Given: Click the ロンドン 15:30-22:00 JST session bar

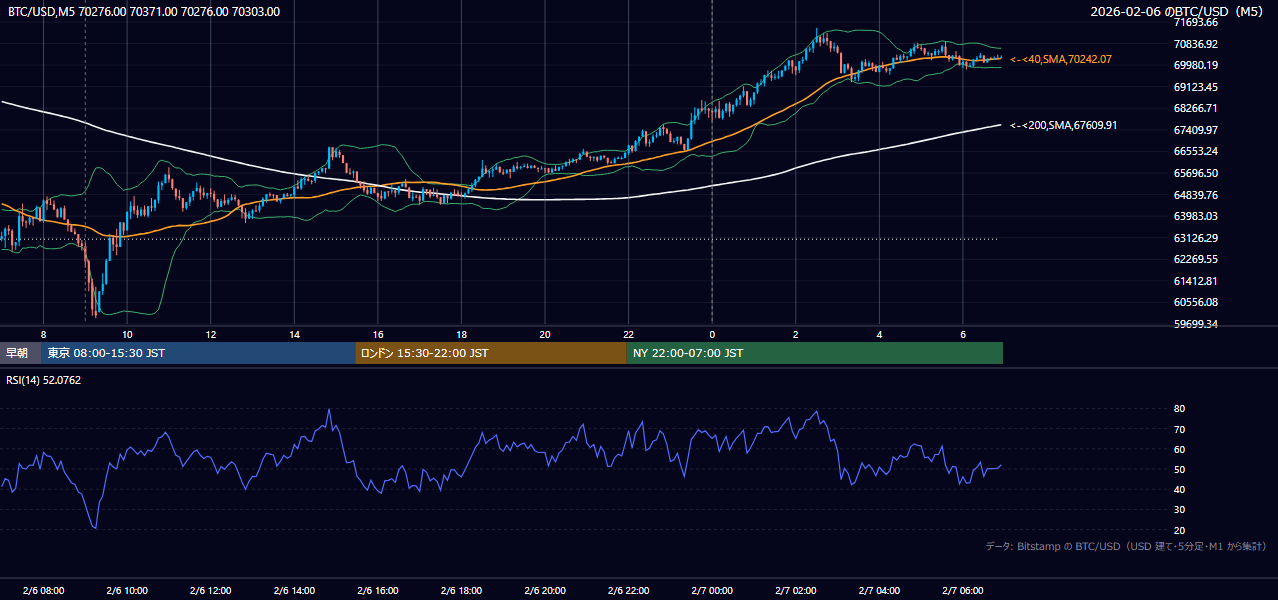Looking at the screenshot, I should pos(491,353).
